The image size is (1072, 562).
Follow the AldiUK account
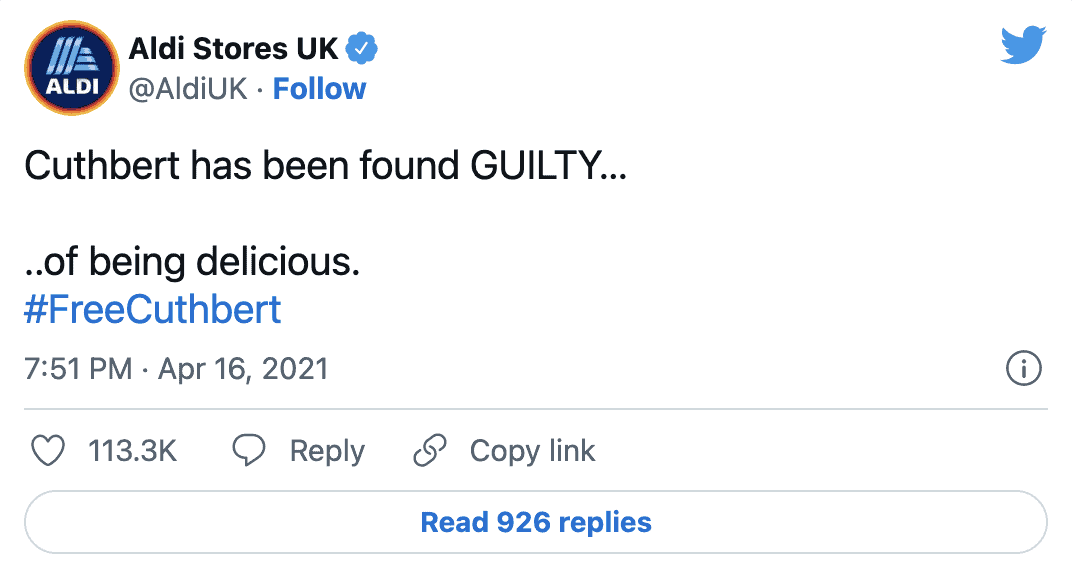(x=319, y=89)
